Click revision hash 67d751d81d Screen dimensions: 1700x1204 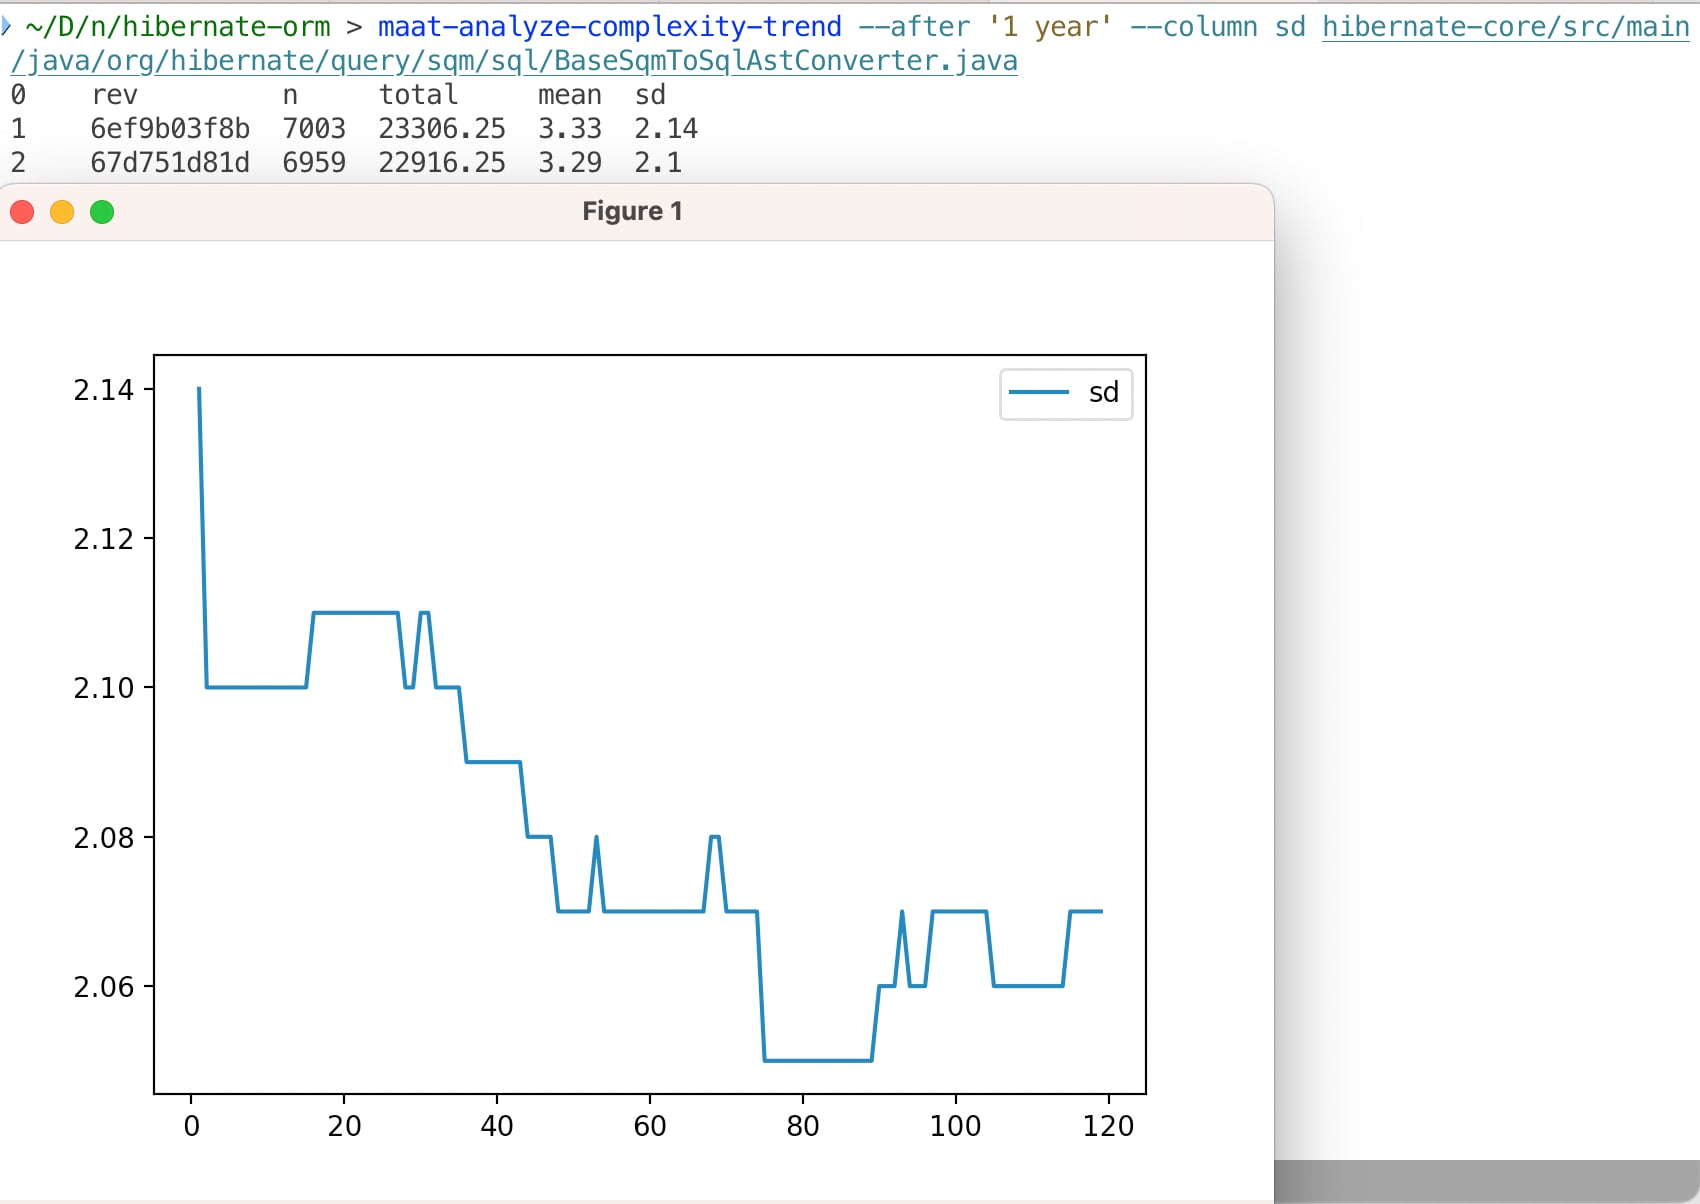pyautogui.click(x=170, y=163)
